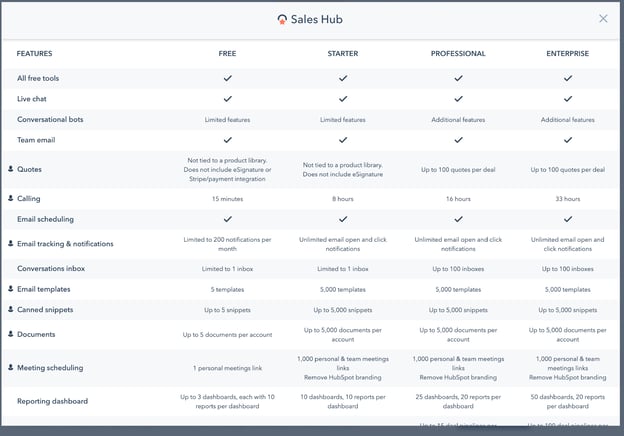
Task: Click the person icon beside Email templates
Action: tap(11, 288)
